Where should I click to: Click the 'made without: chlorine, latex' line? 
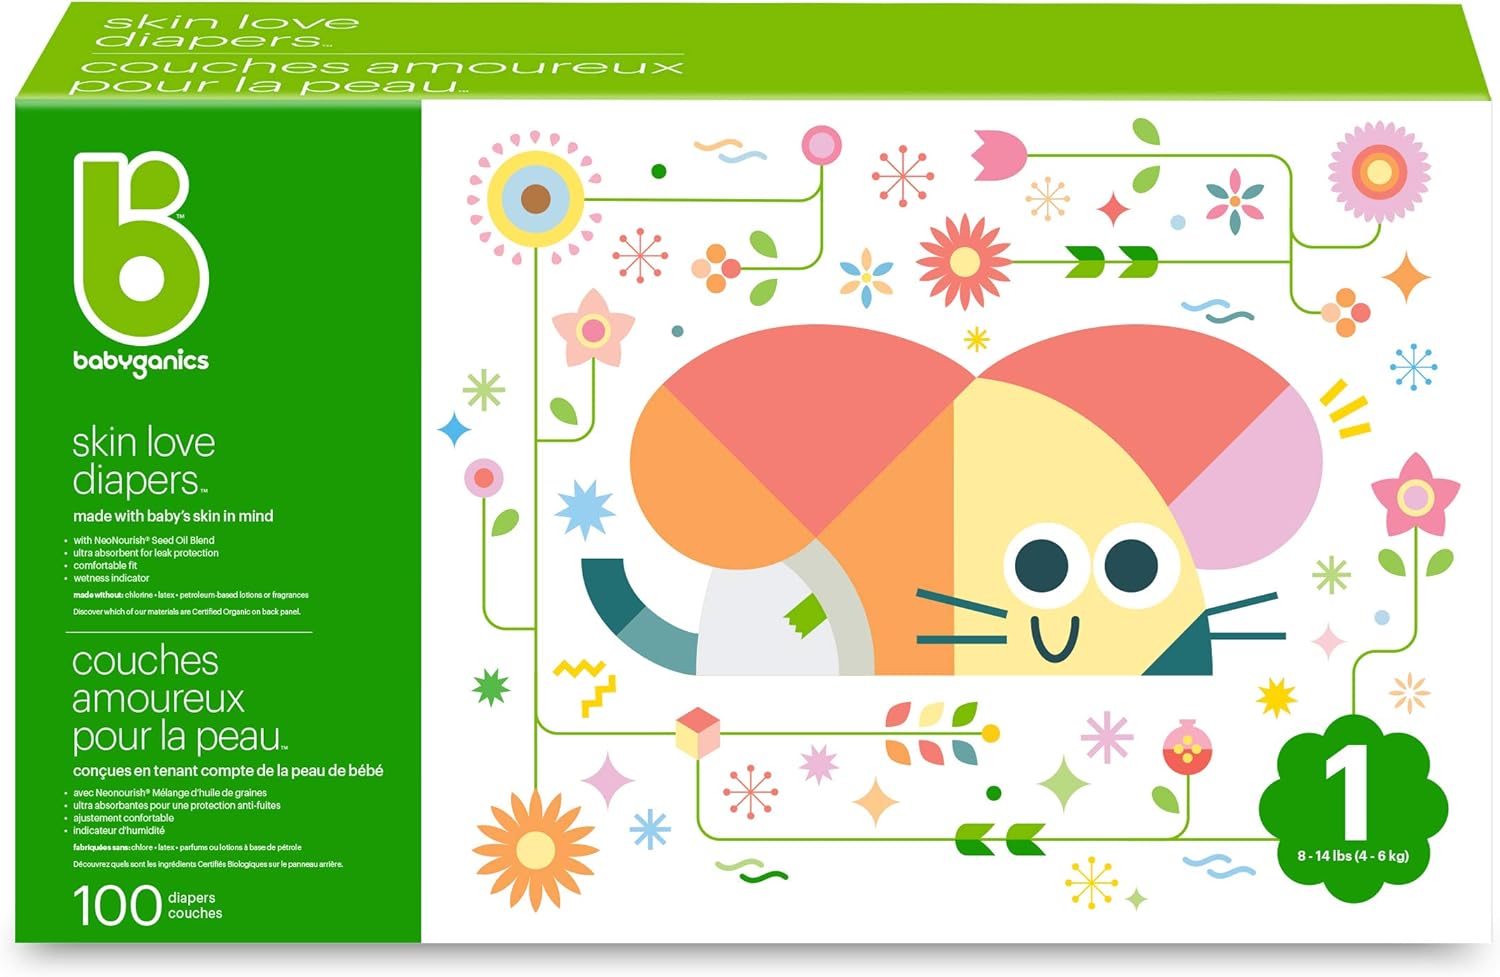click(x=191, y=595)
